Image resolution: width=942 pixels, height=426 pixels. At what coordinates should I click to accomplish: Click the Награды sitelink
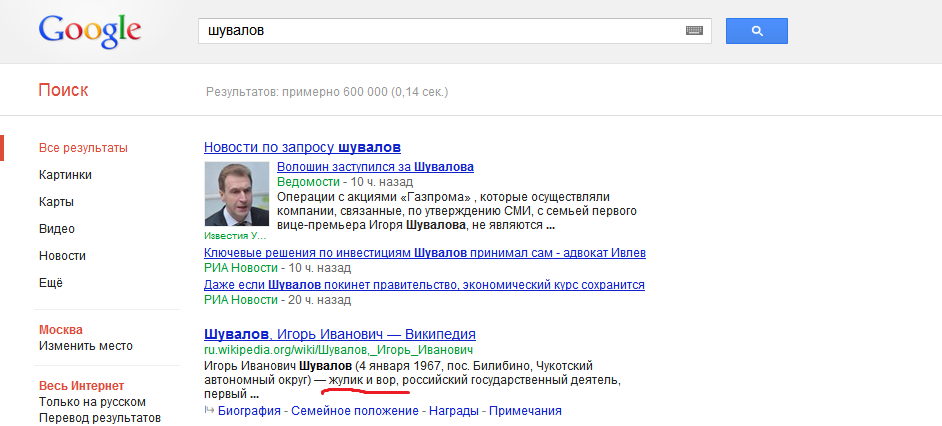[x=454, y=411]
